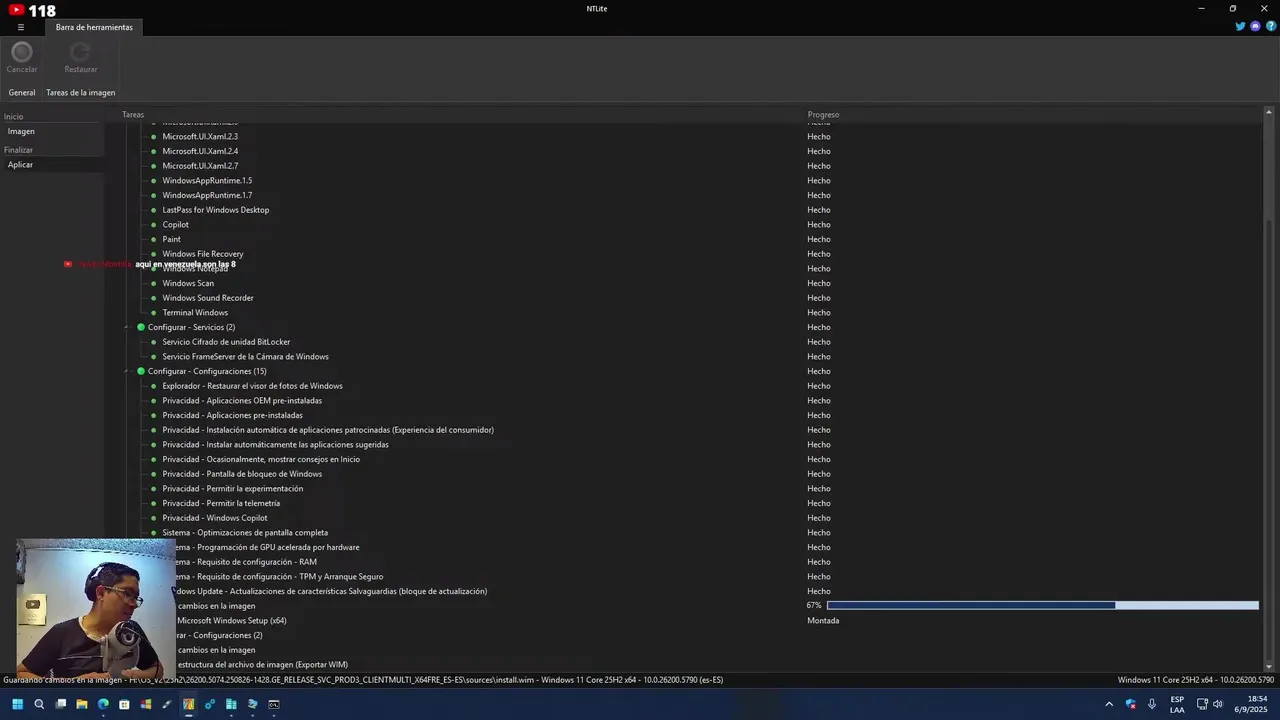The width and height of the screenshot is (1280, 720).
Task: Open the network tray icon
Action: (x=1202, y=704)
